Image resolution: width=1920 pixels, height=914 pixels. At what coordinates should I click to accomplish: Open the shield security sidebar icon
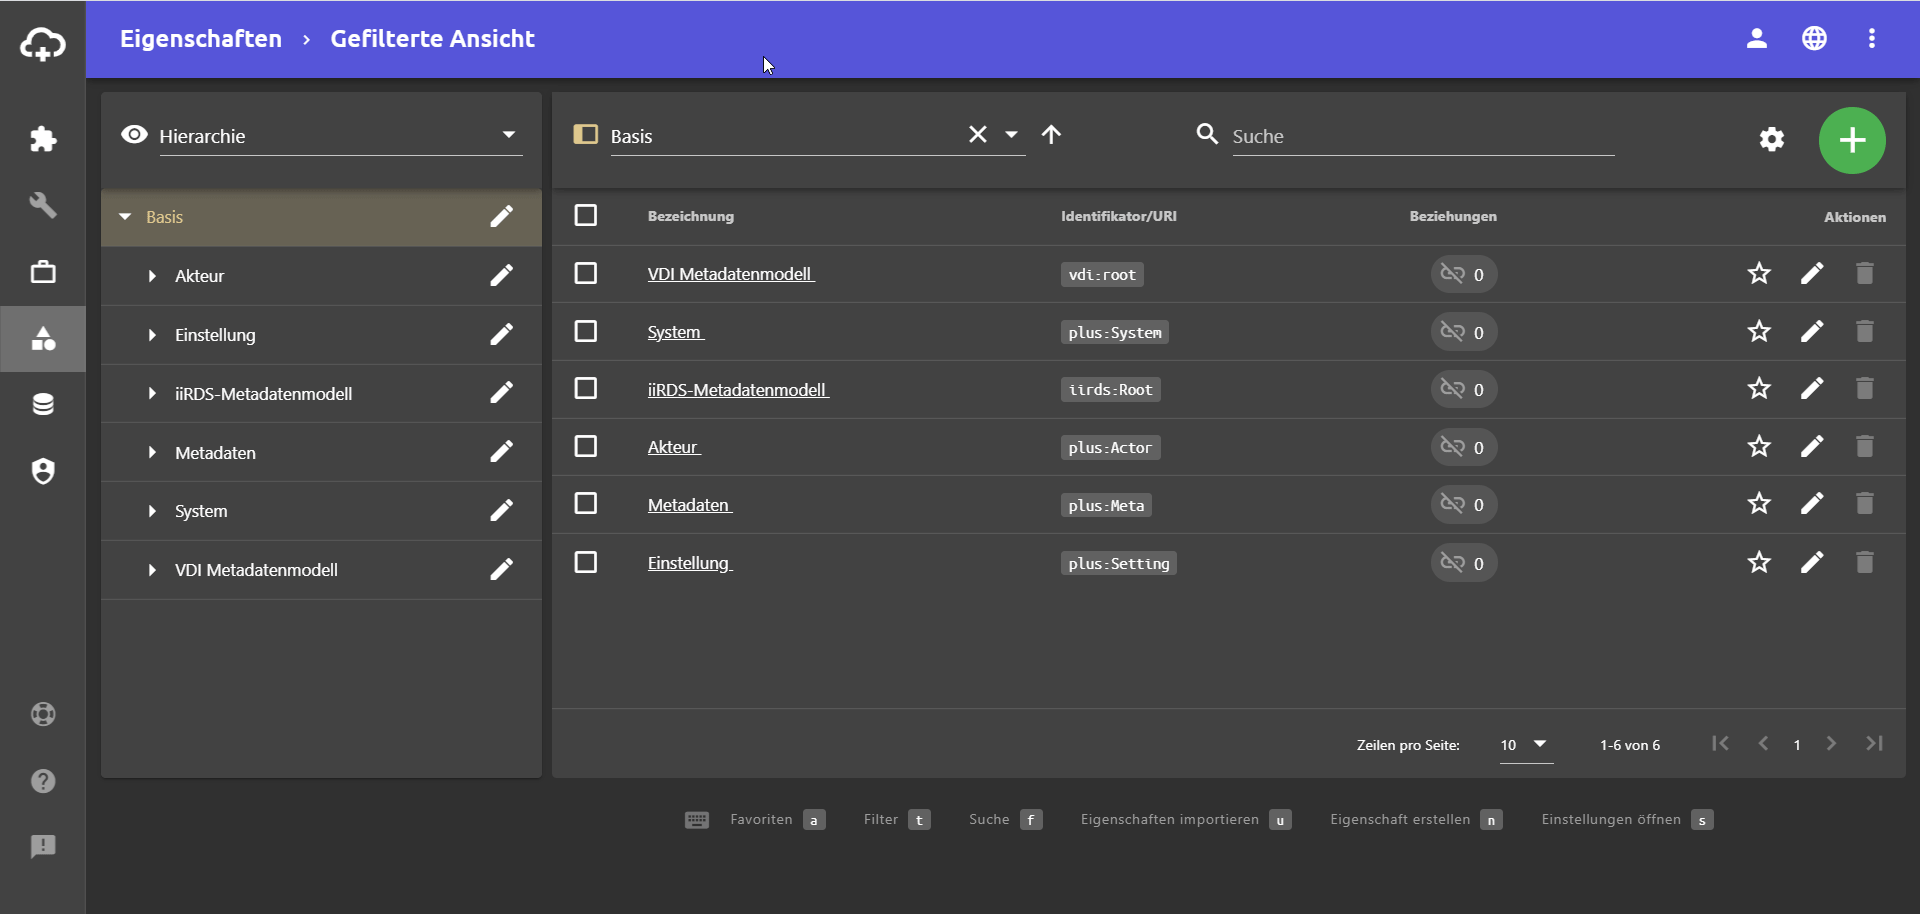pos(43,471)
